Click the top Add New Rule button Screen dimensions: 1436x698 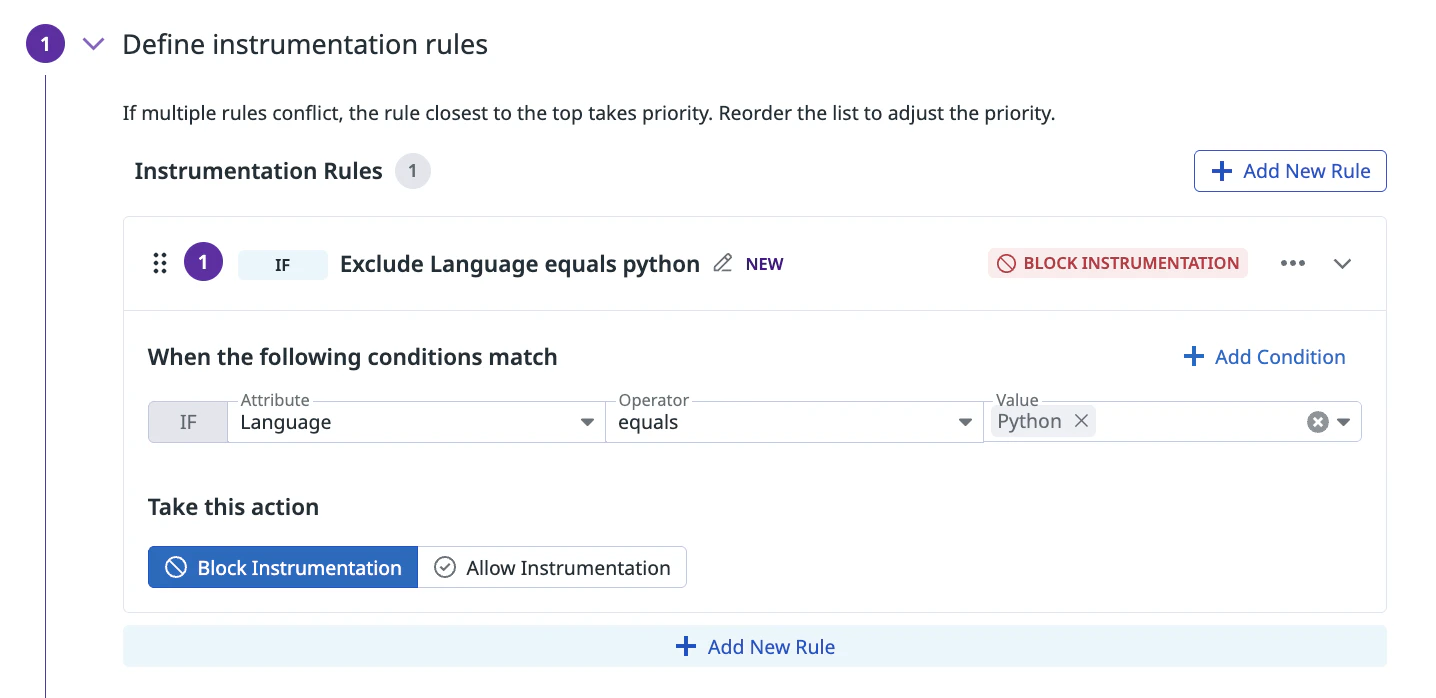tap(1289, 171)
